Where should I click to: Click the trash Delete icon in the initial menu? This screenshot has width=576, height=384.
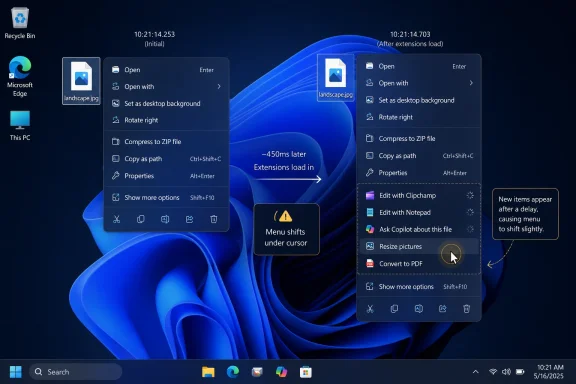[x=213, y=219]
